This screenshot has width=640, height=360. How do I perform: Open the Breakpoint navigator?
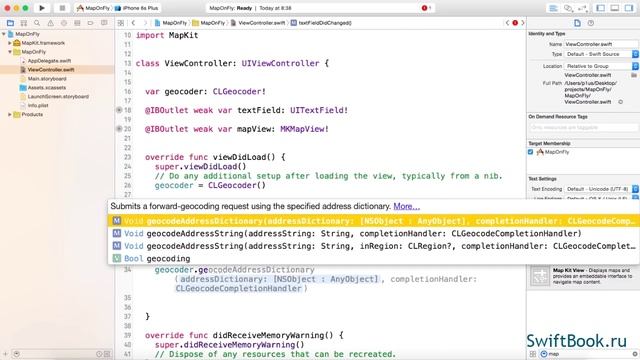(x=90, y=23)
